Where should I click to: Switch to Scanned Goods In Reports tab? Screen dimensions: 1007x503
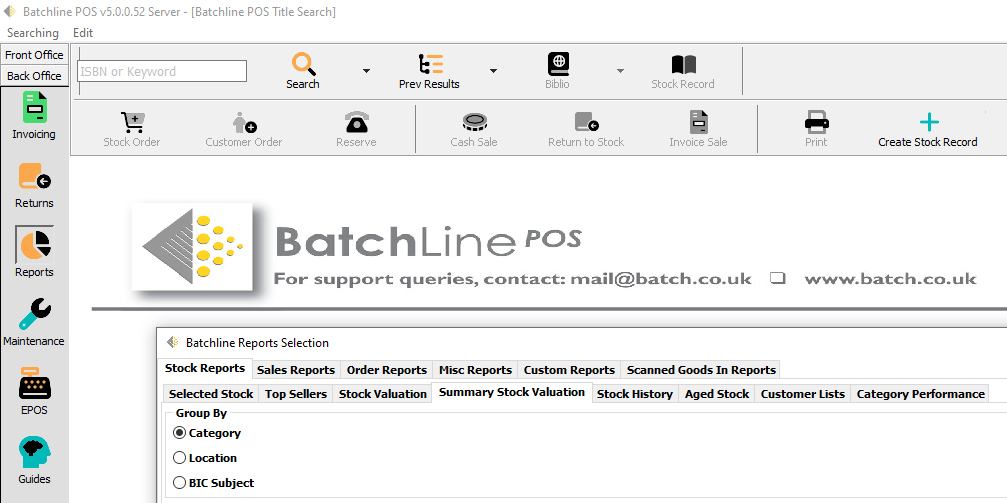click(701, 370)
